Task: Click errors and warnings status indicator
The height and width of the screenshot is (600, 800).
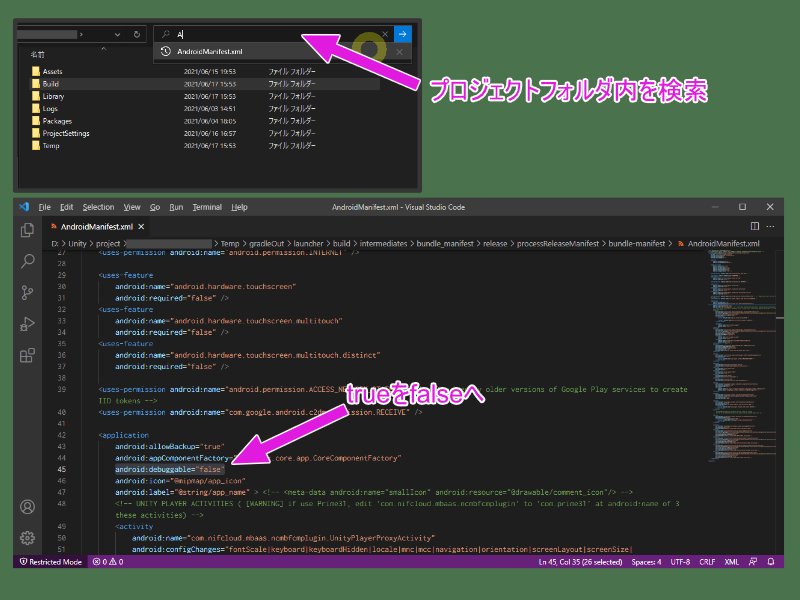Action: pos(108,562)
